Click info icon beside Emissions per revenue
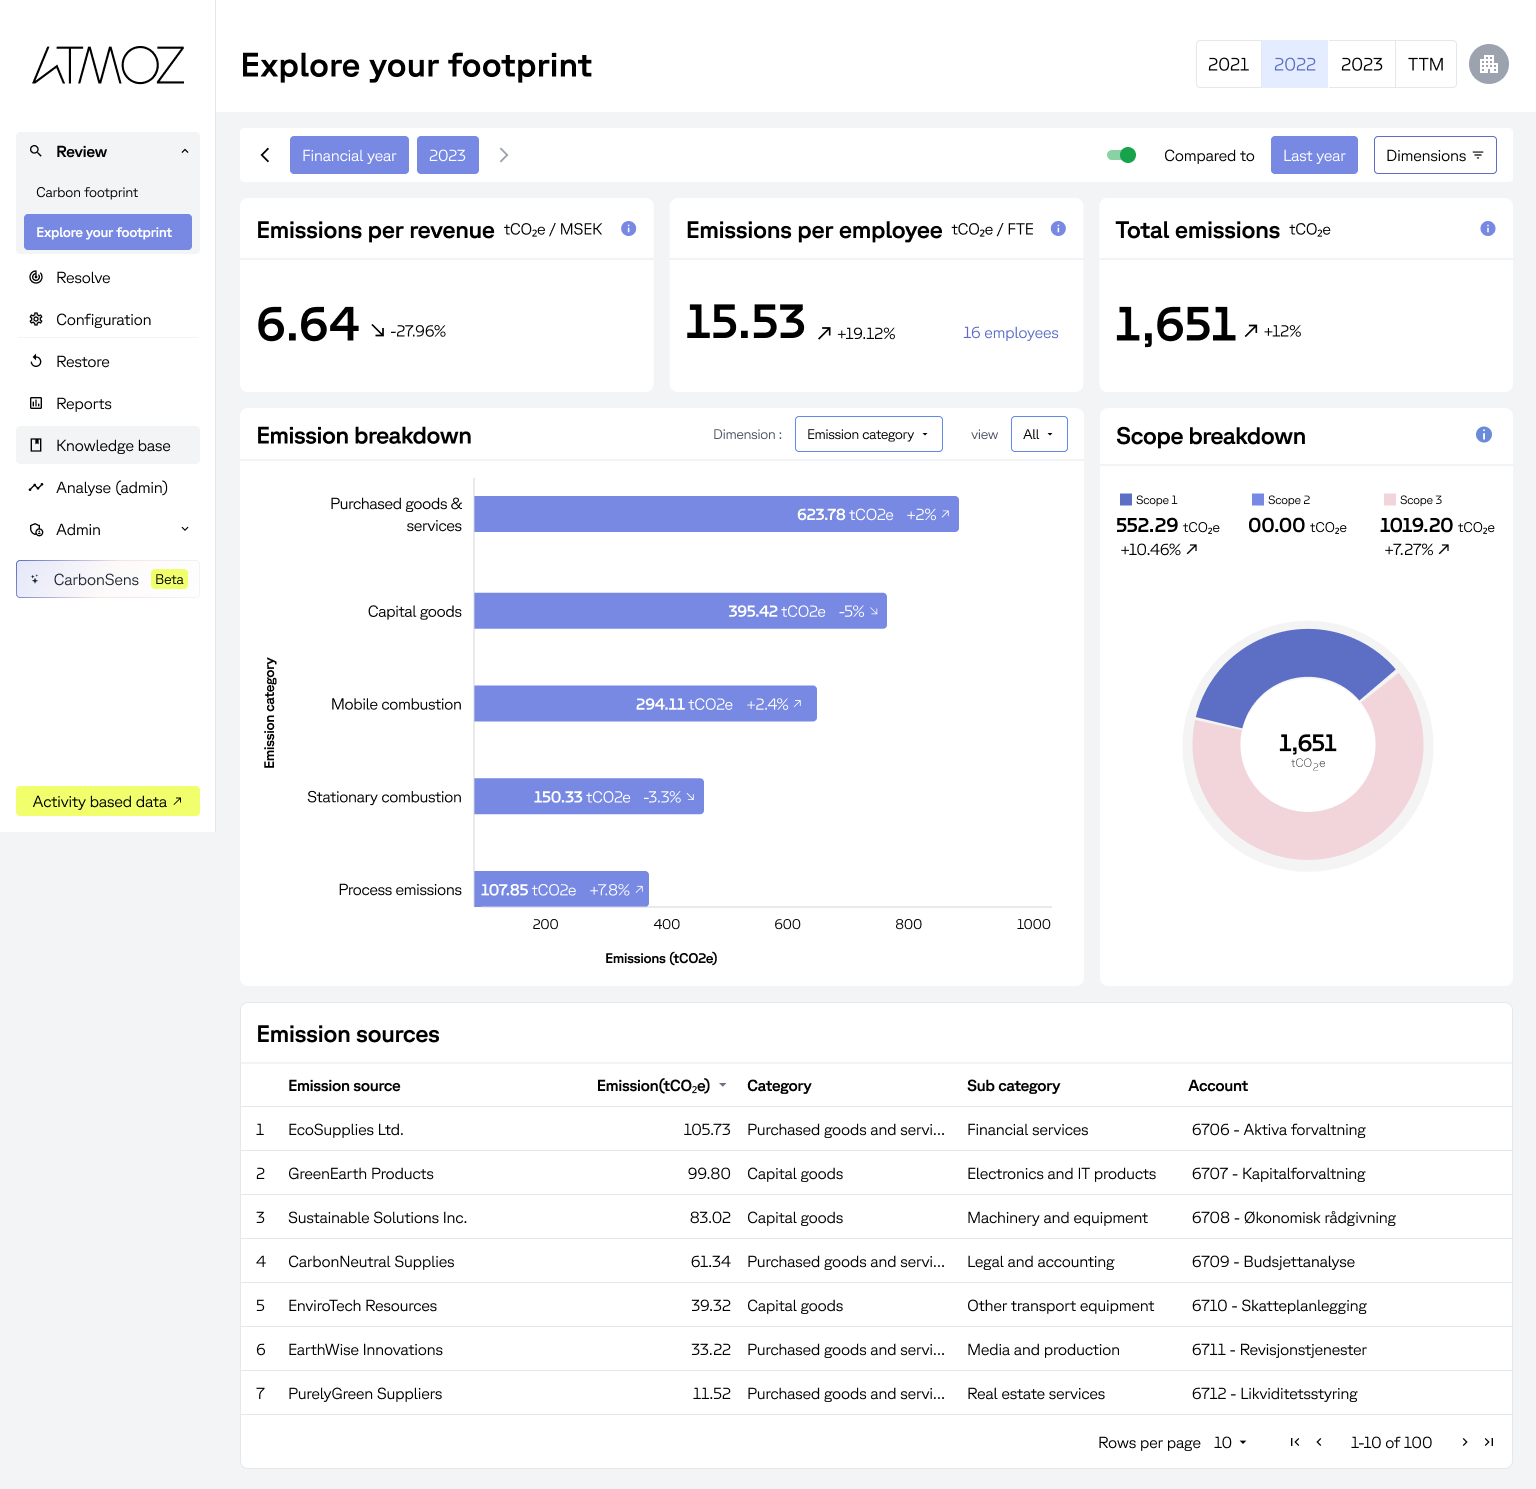This screenshot has height=1489, width=1536. click(629, 229)
